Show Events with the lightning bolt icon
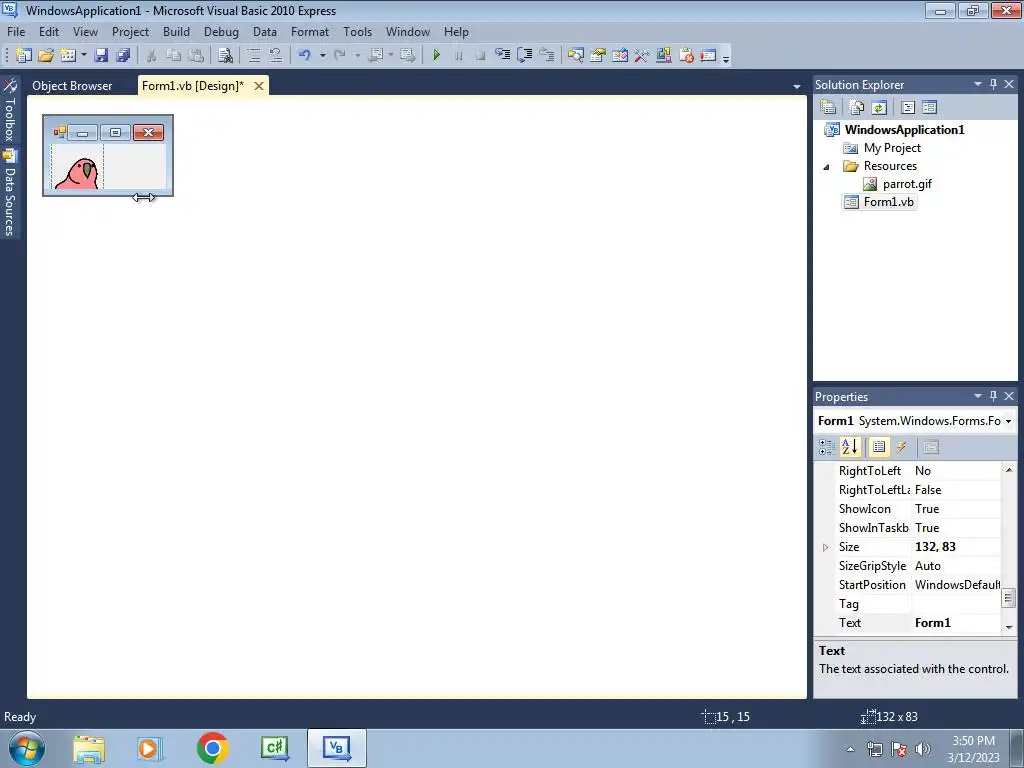 (x=902, y=447)
